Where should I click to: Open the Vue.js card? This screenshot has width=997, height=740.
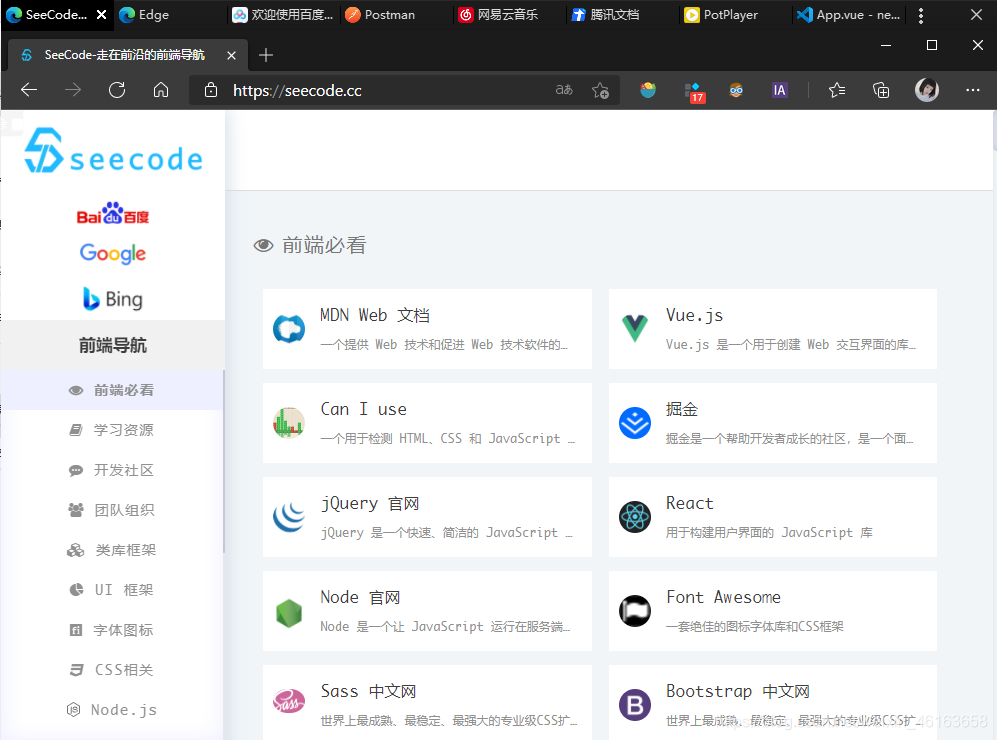(x=773, y=329)
